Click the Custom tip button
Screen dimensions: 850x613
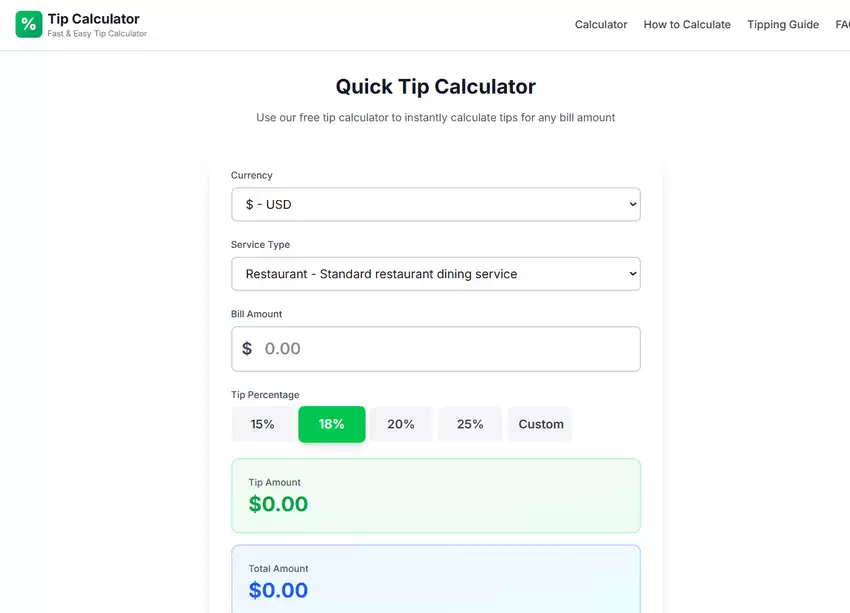tap(540, 424)
